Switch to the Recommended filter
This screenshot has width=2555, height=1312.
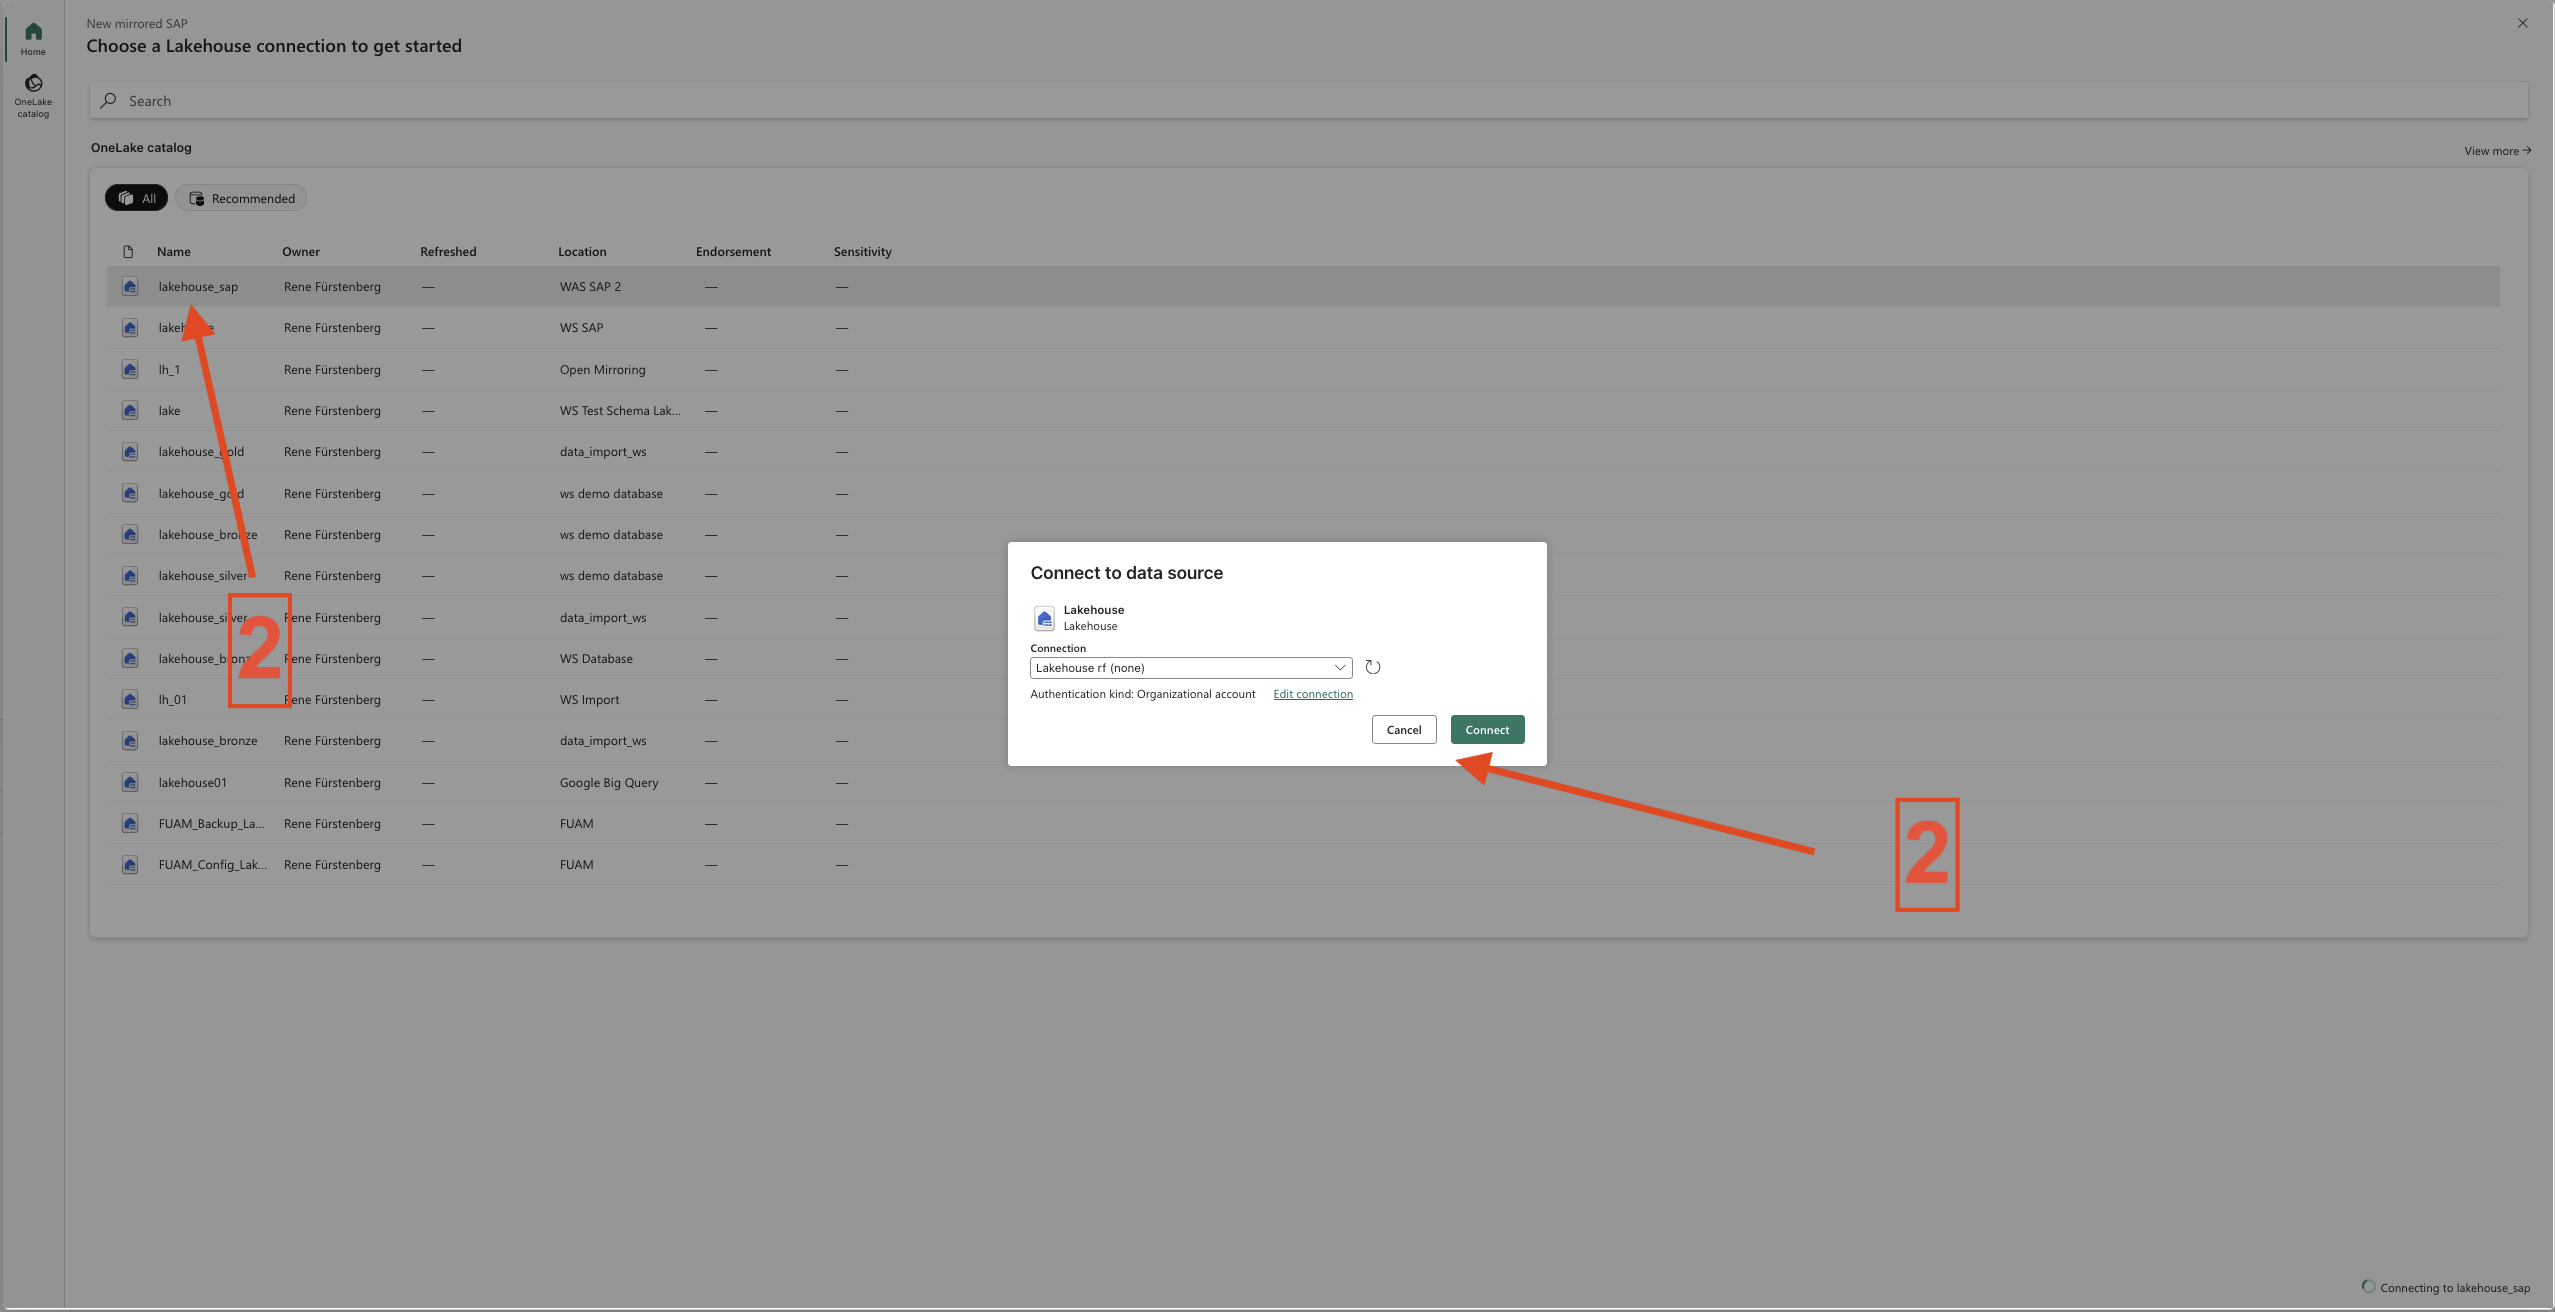[x=242, y=198]
